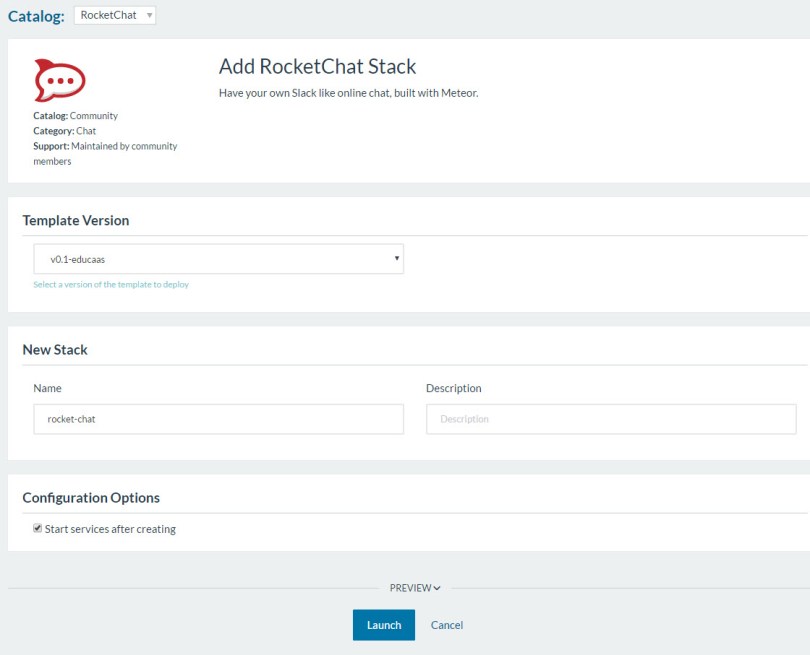The height and width of the screenshot is (655, 810).
Task: Expand the PREVIEW section
Action: pos(410,588)
